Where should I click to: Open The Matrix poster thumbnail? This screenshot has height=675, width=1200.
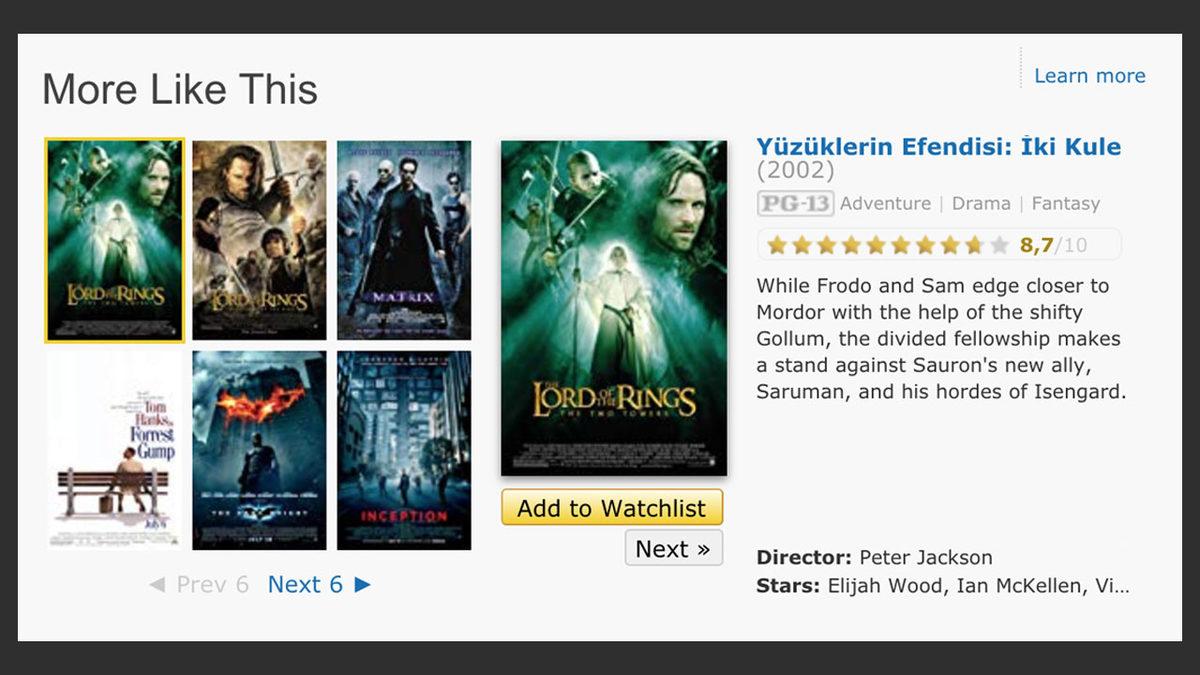[404, 240]
